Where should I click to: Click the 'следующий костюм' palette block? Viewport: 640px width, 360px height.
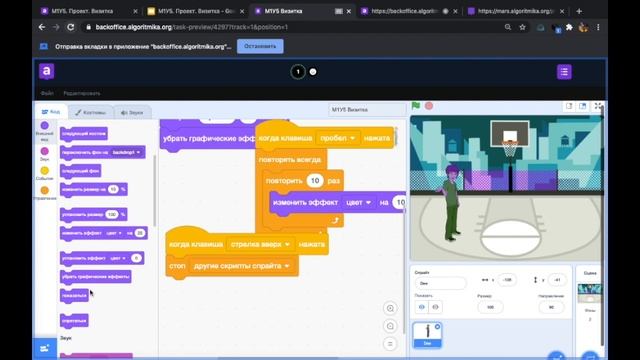[x=84, y=134]
